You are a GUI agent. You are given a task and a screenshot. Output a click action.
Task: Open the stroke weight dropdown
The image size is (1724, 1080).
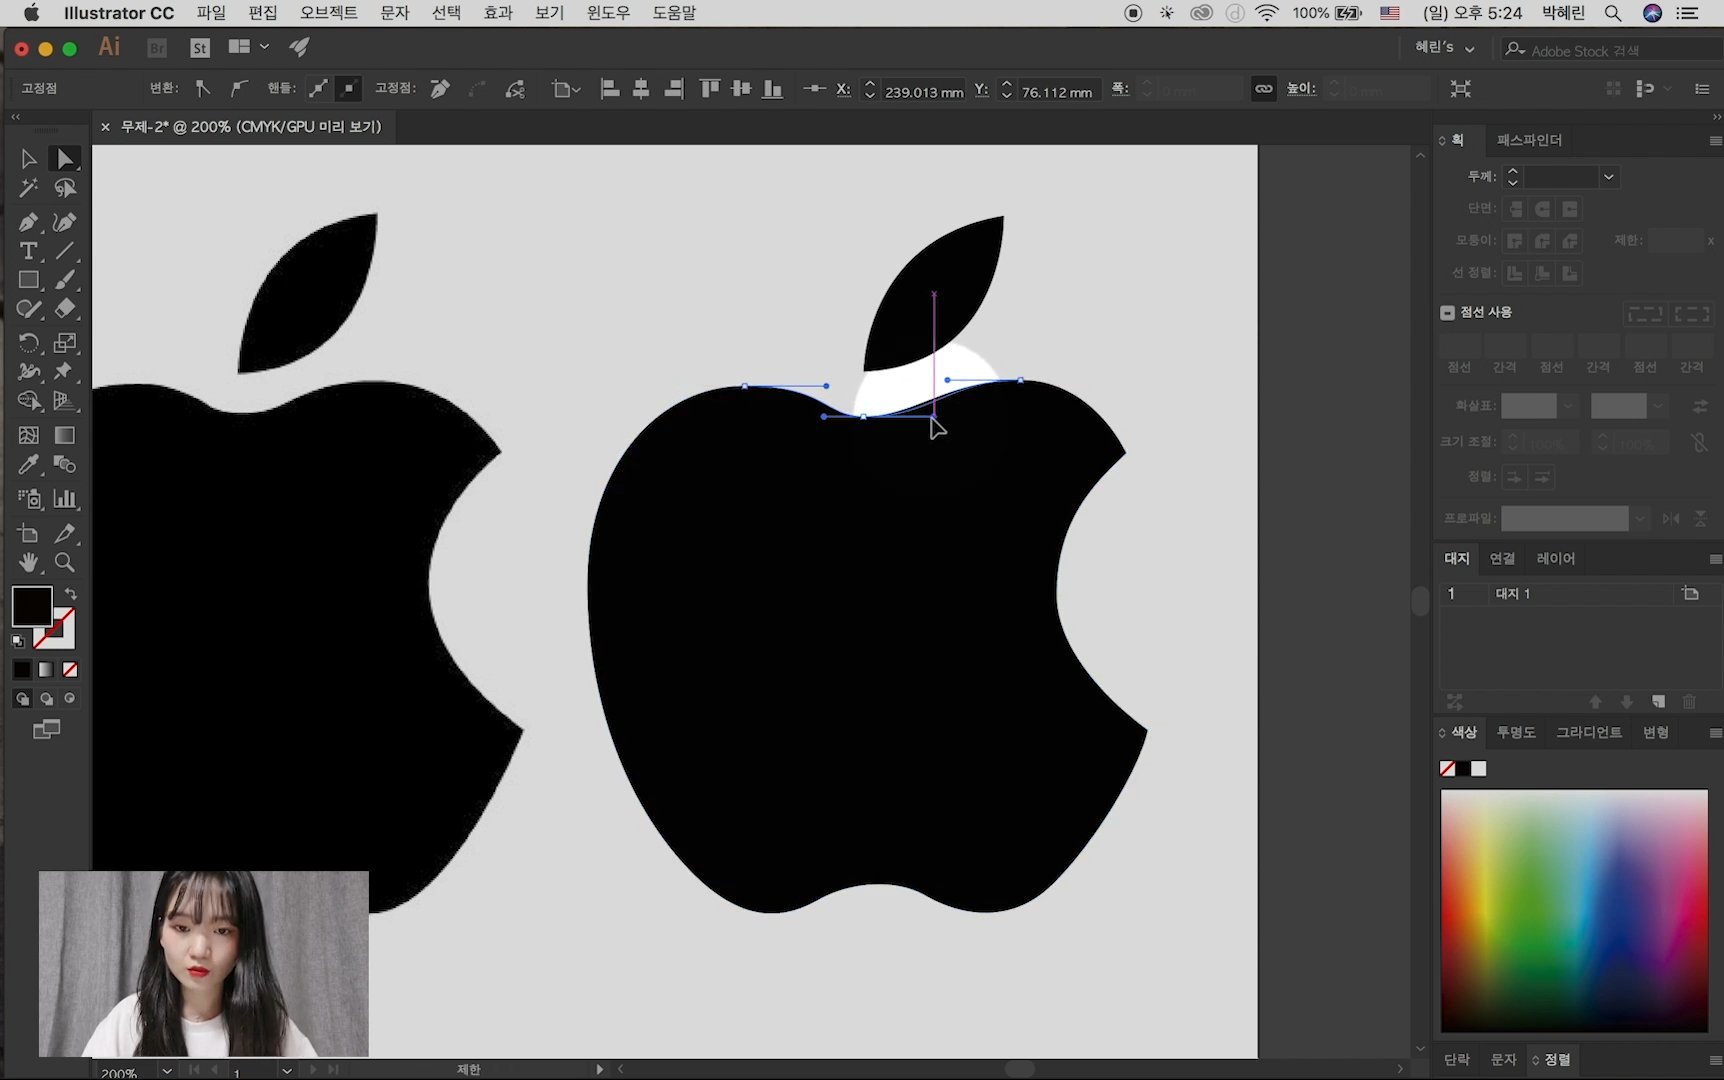click(1608, 177)
